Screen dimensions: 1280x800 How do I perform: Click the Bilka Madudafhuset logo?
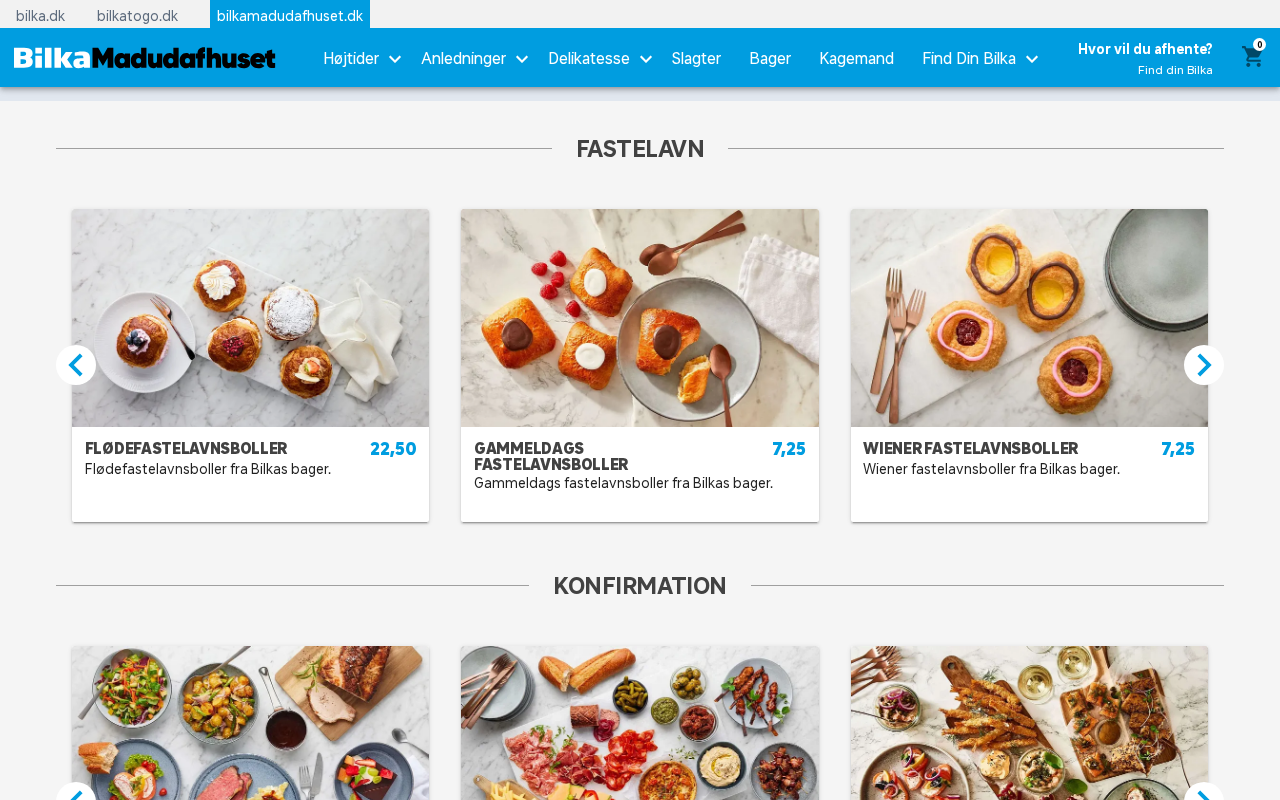click(145, 58)
